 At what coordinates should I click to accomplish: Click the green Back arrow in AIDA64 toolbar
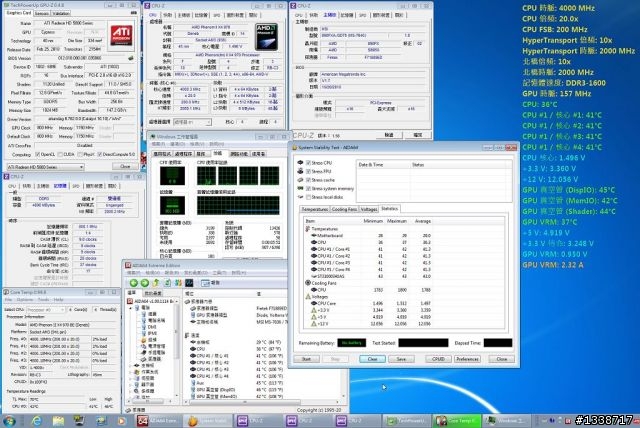point(133,283)
